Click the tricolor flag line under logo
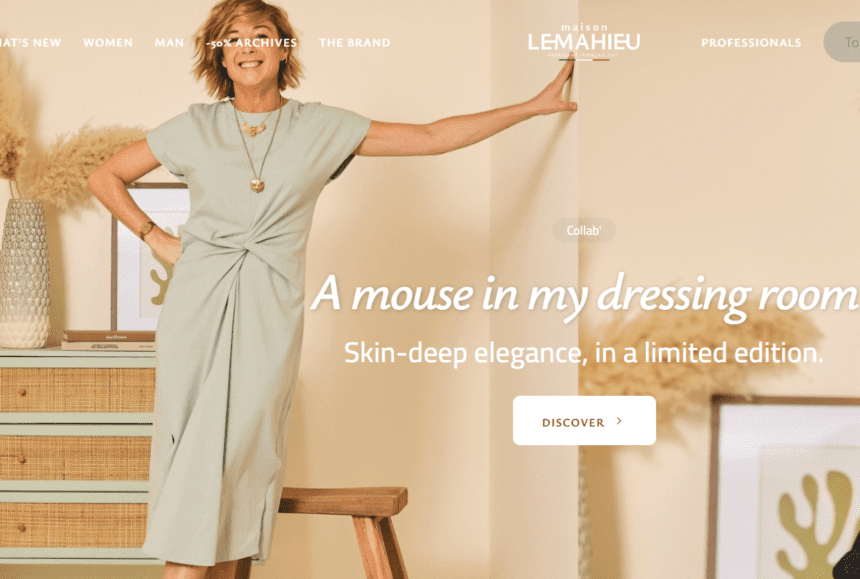Screen dimensions: 860x579 coord(584,60)
